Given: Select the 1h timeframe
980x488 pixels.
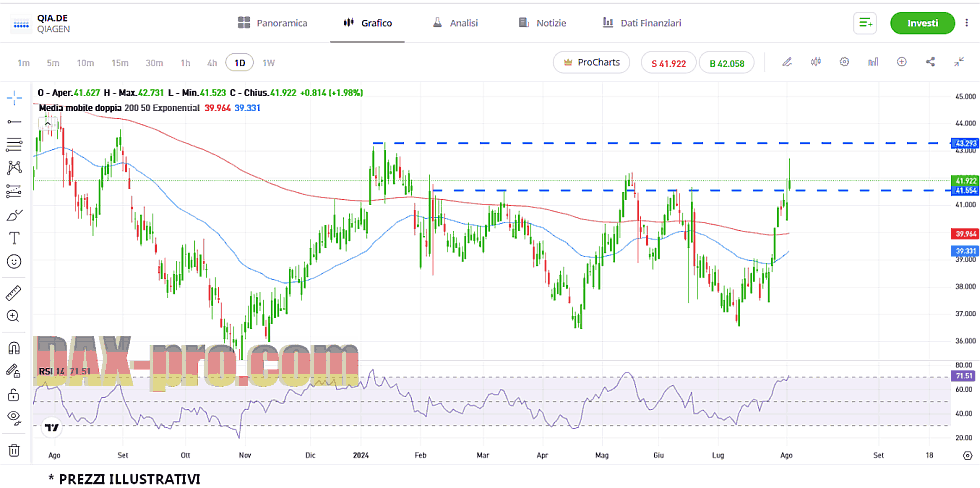Looking at the screenshot, I should [186, 62].
